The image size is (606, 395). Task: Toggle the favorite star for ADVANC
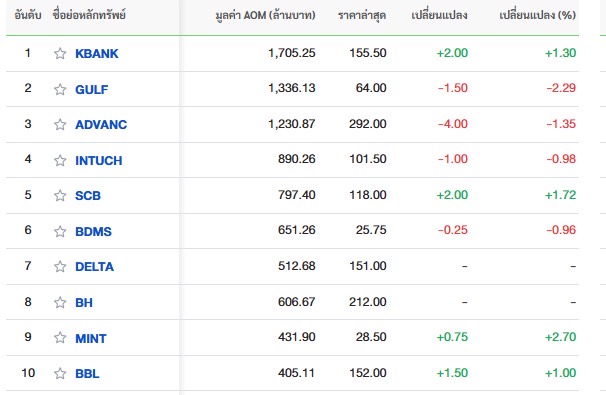pos(60,124)
